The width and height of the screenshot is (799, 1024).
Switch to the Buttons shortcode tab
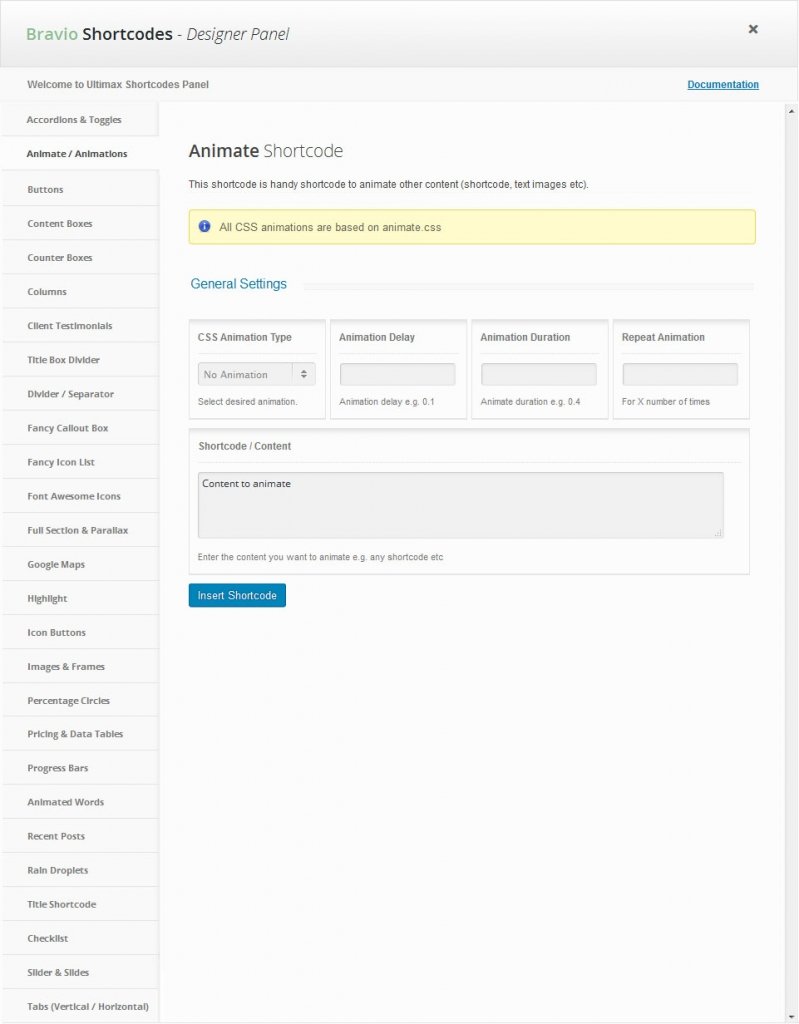45,190
